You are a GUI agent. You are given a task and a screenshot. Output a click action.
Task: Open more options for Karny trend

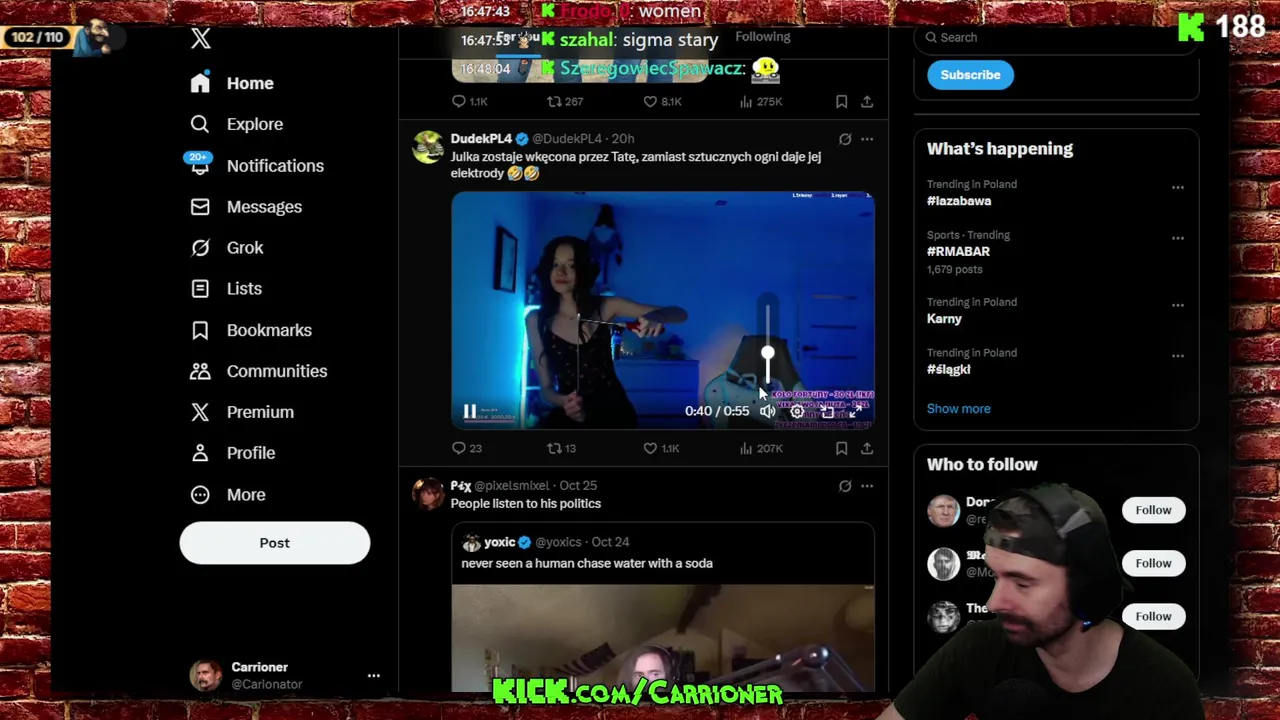coord(1178,305)
